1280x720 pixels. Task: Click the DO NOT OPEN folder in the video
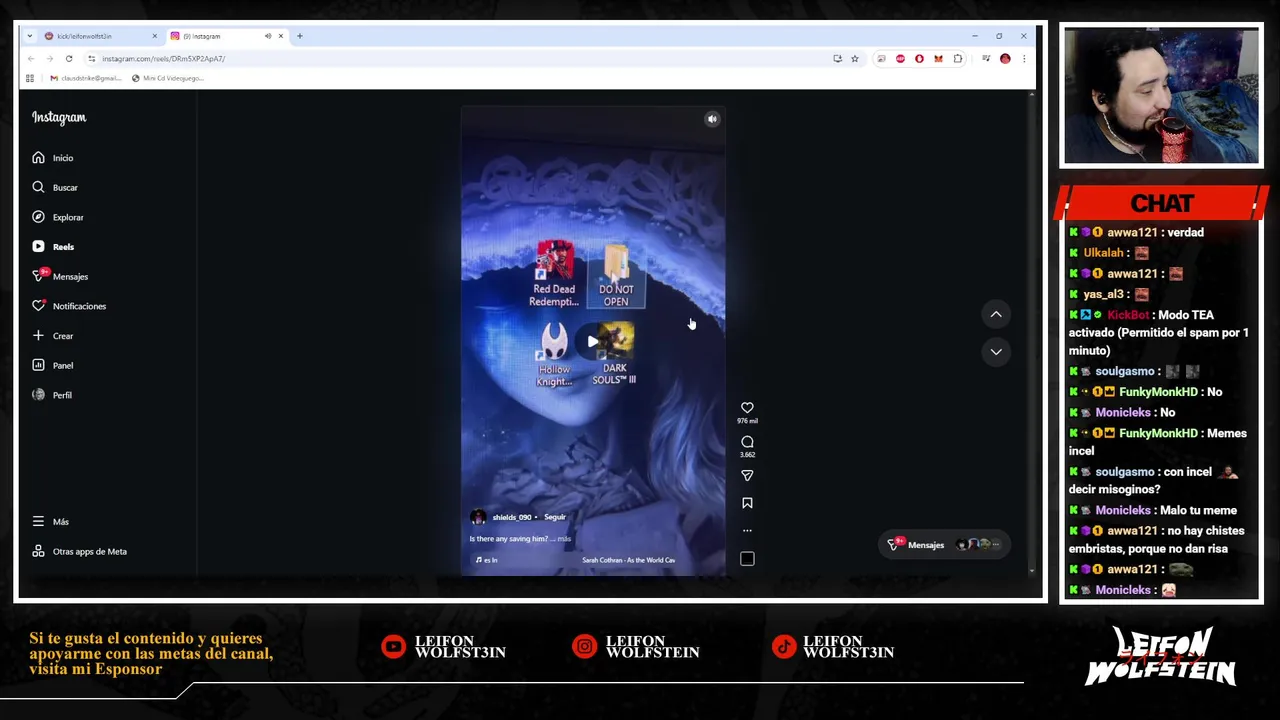click(x=616, y=276)
